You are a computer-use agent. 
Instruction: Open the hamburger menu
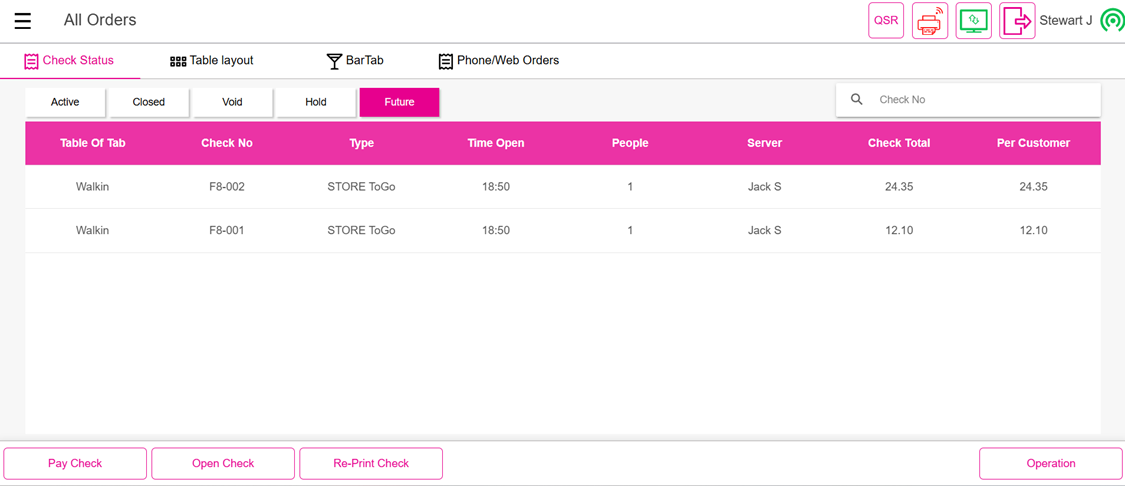[x=22, y=21]
